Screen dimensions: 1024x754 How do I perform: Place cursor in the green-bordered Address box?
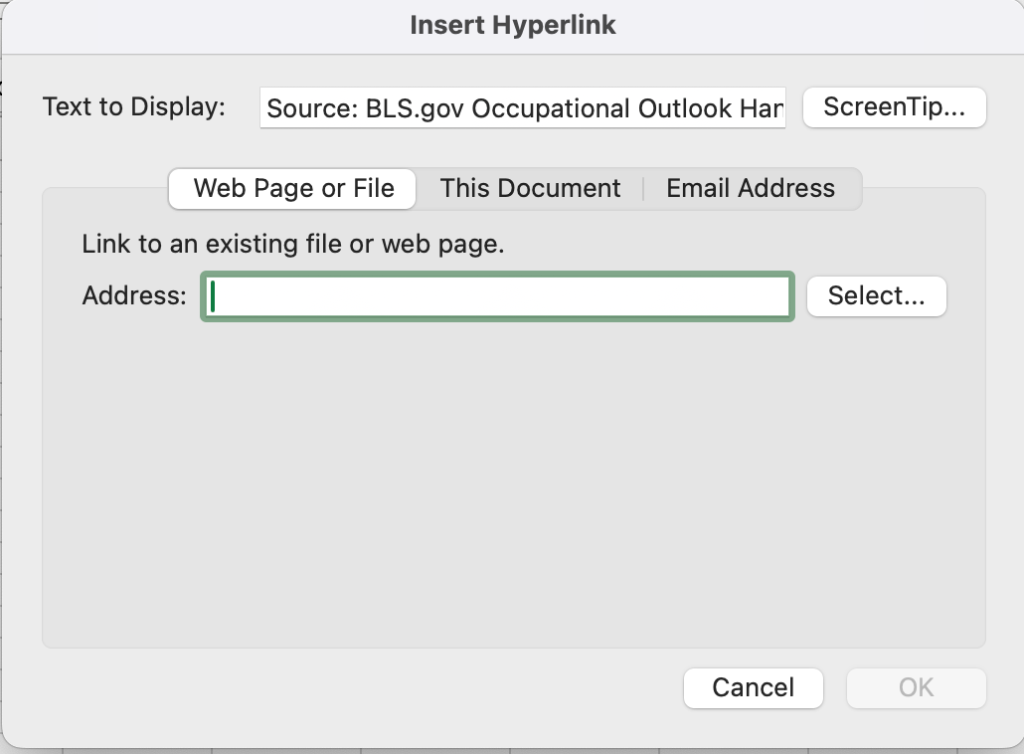tap(497, 296)
